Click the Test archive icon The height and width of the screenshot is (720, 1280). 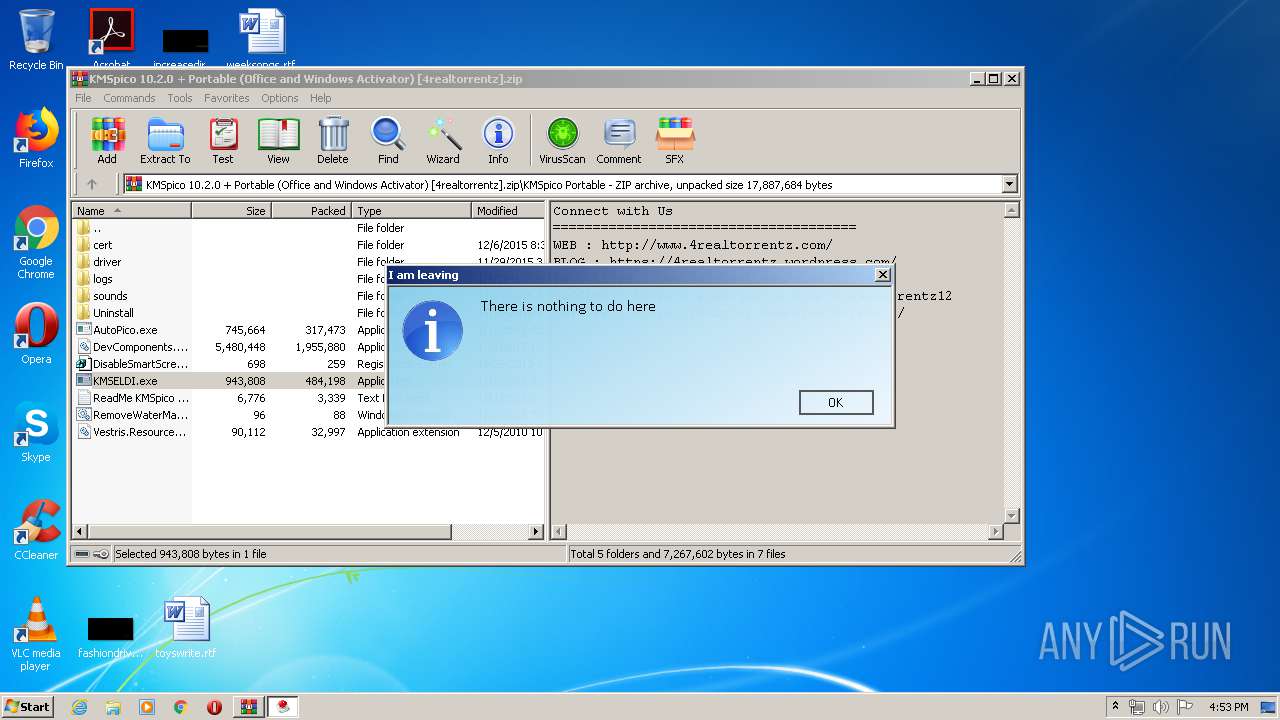pos(223,141)
